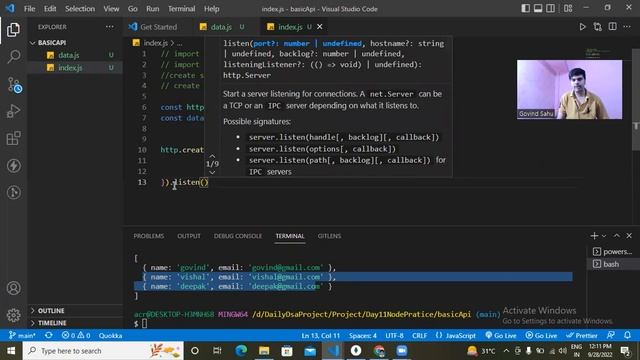Viewport: 640px width, 360px height.
Task: Show next signature in hint popup
Action: point(212,172)
